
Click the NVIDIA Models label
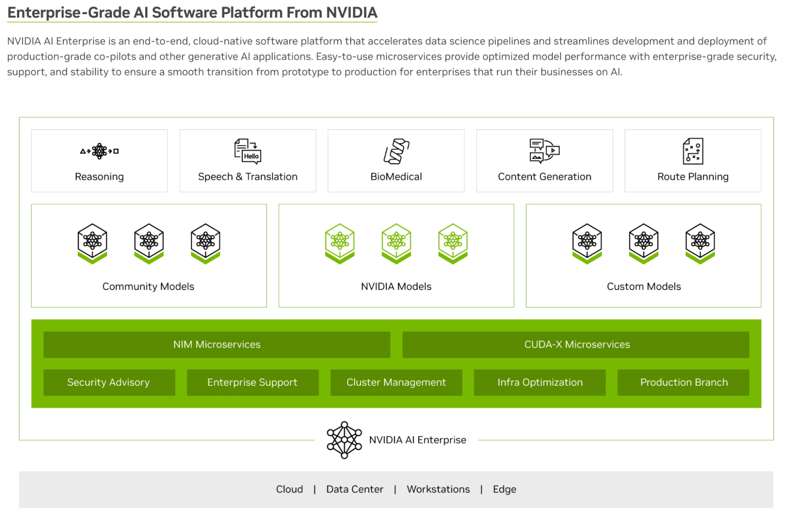(x=396, y=286)
